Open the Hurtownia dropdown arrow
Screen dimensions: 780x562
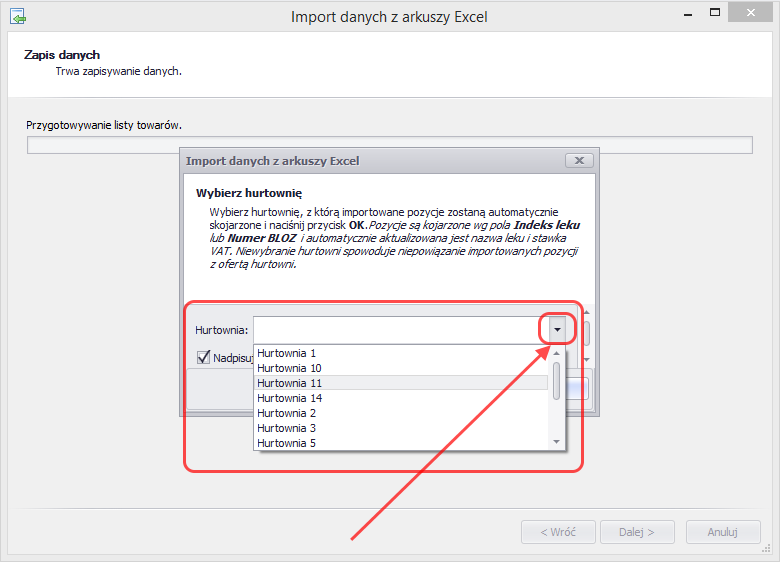click(x=557, y=330)
